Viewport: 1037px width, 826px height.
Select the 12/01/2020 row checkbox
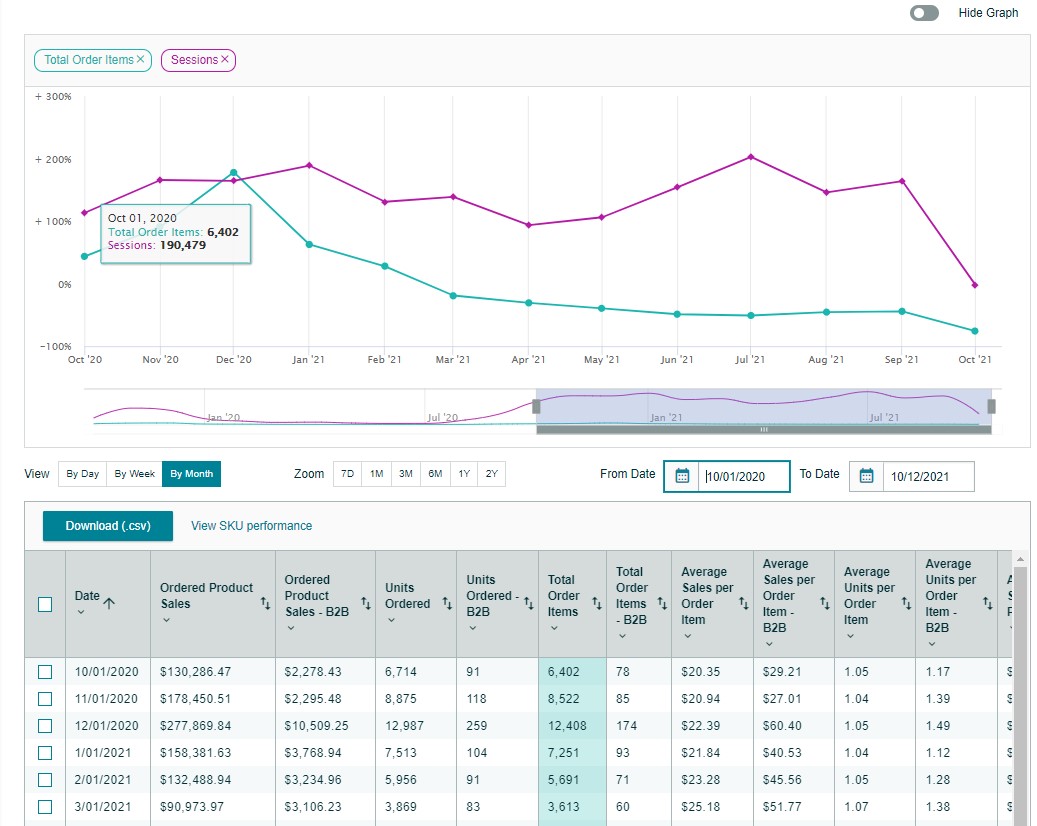[x=45, y=726]
